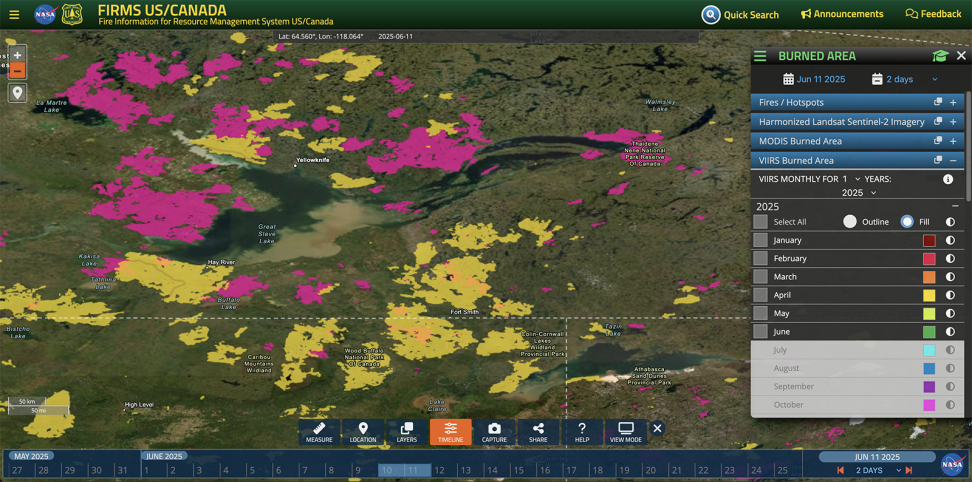Click the NASA logo in header
The height and width of the screenshot is (482, 972).
[x=45, y=14]
